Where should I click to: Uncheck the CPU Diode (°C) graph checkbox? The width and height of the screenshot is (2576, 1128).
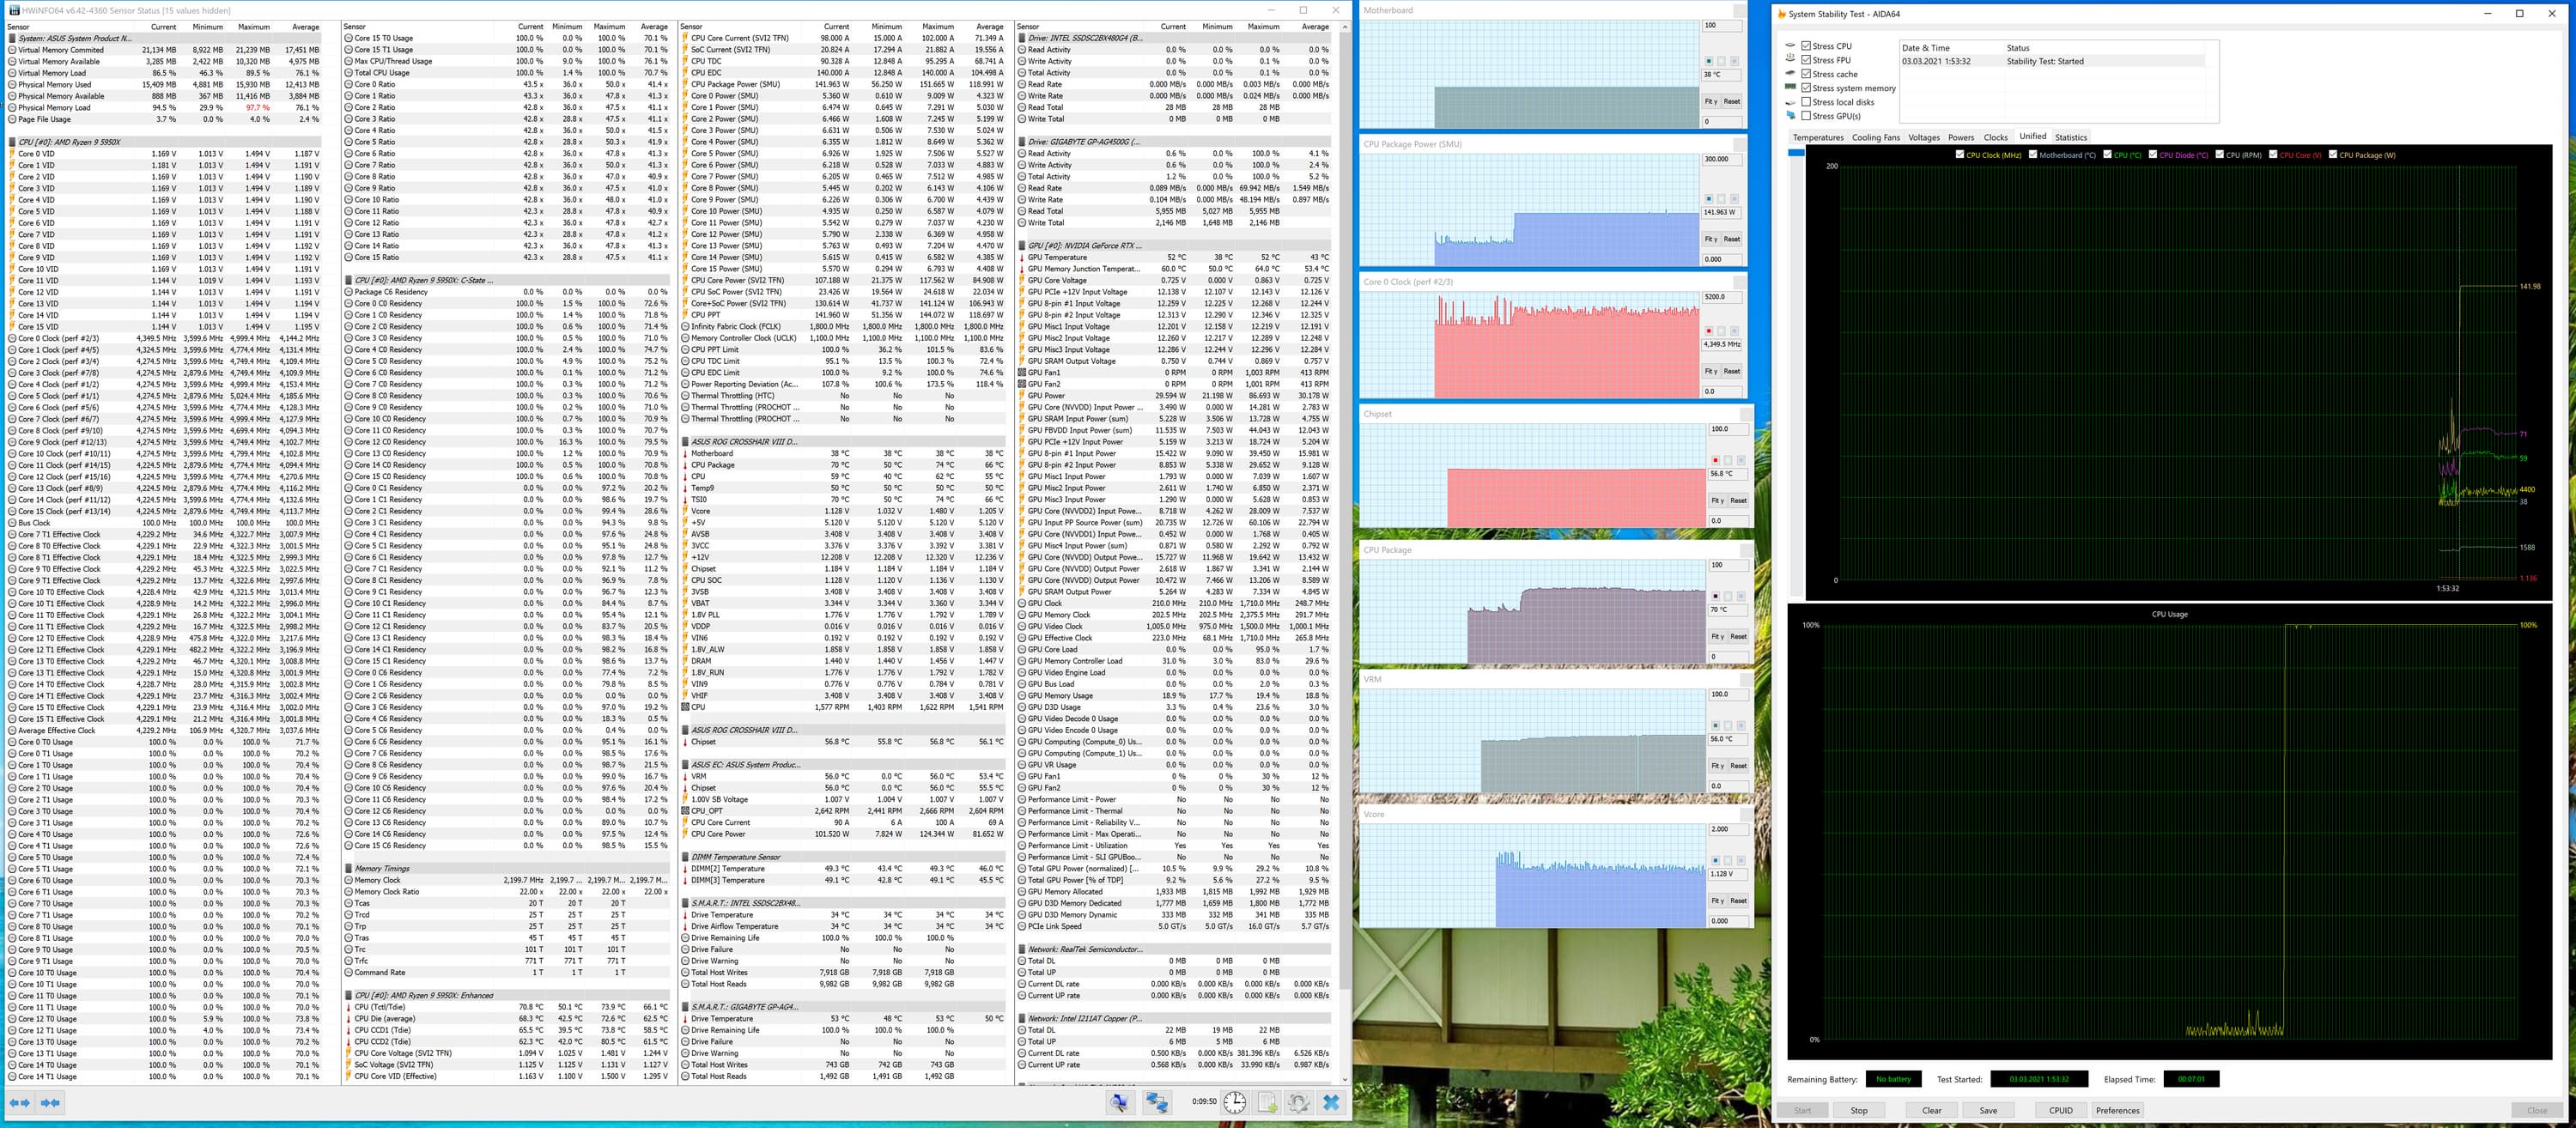(2153, 155)
